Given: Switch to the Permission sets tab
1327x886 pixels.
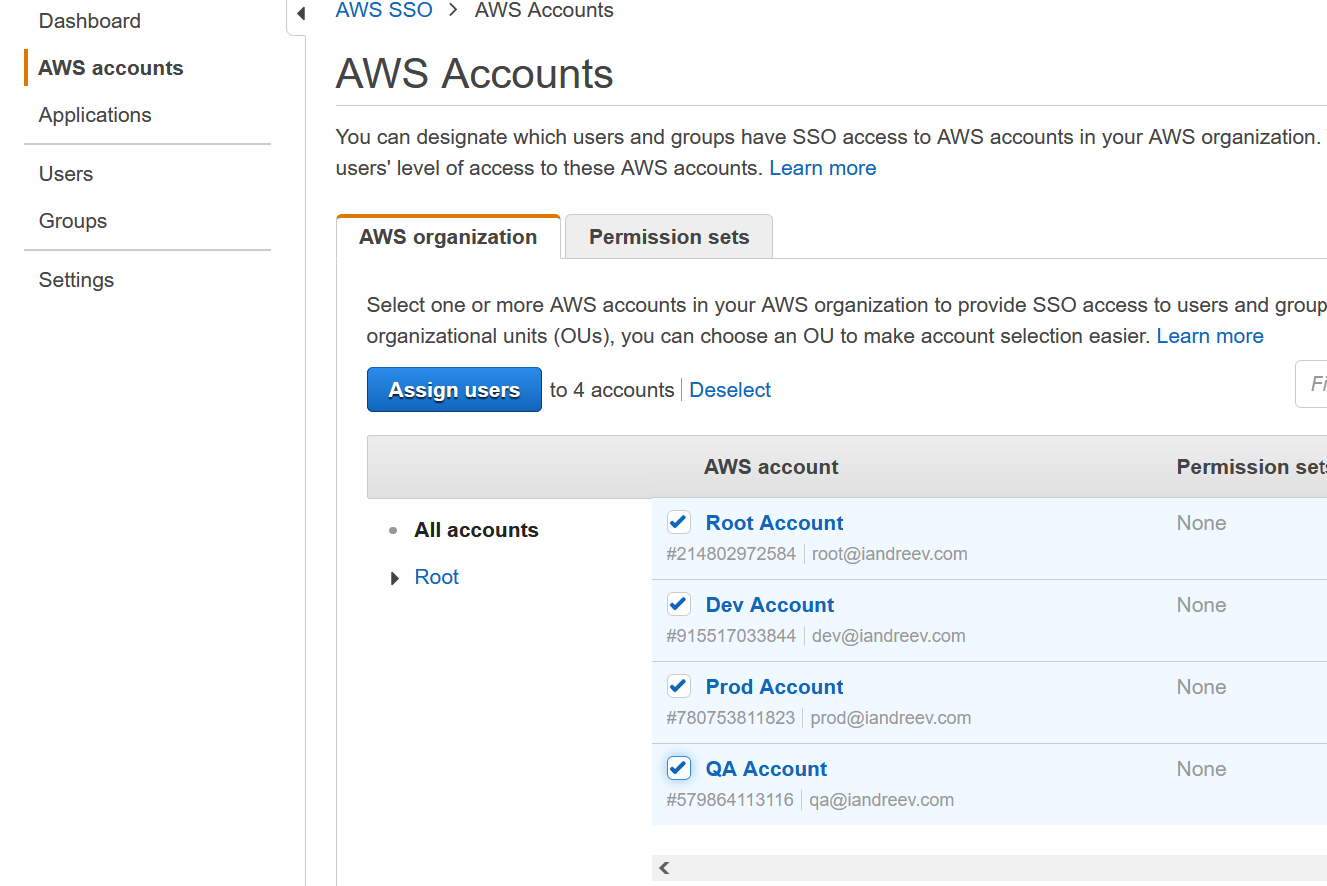Looking at the screenshot, I should point(669,237).
